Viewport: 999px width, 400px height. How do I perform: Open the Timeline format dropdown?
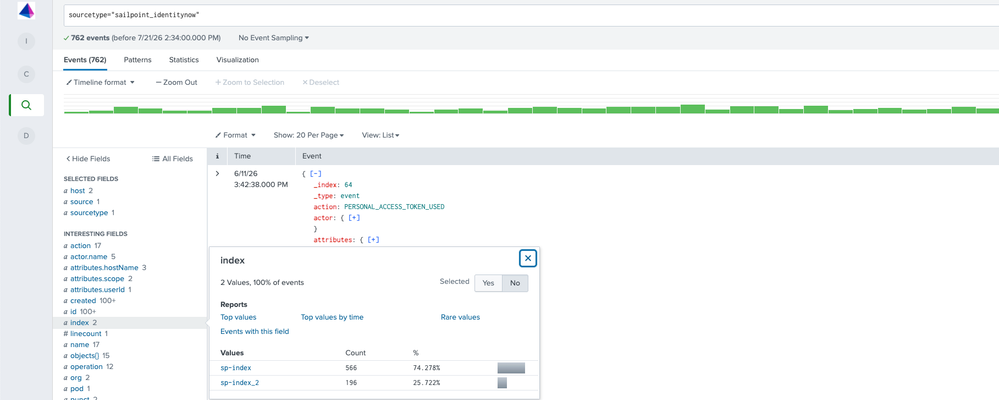pos(101,83)
